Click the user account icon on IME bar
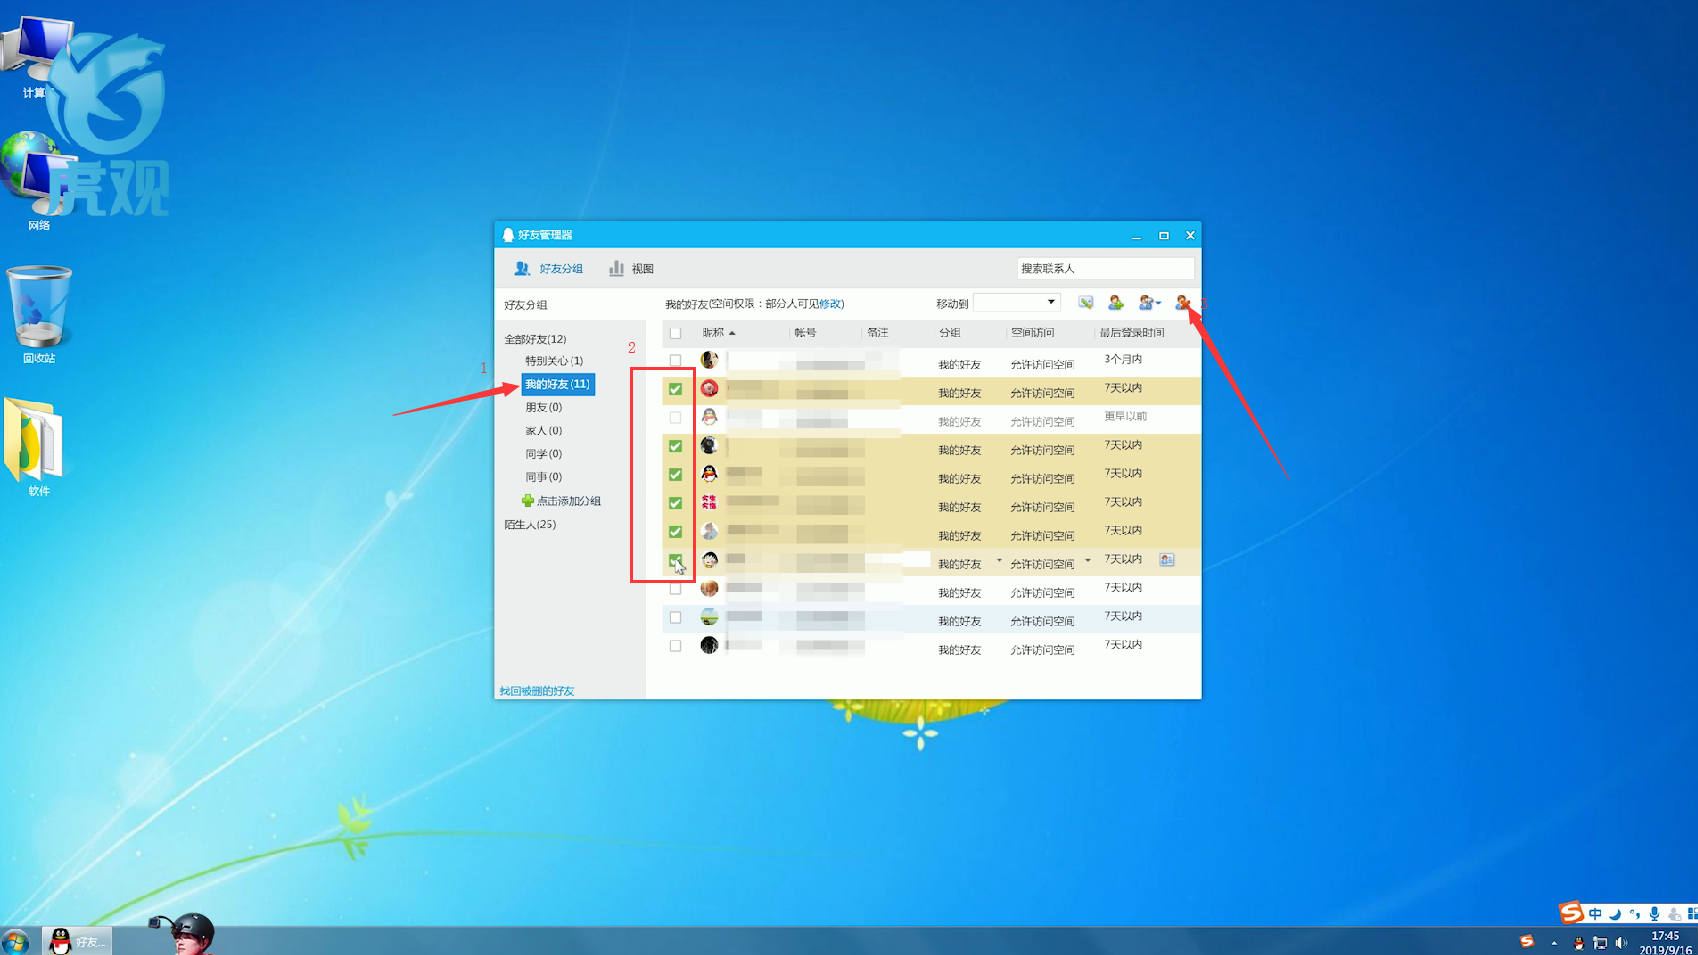The image size is (1698, 955). (1674, 914)
